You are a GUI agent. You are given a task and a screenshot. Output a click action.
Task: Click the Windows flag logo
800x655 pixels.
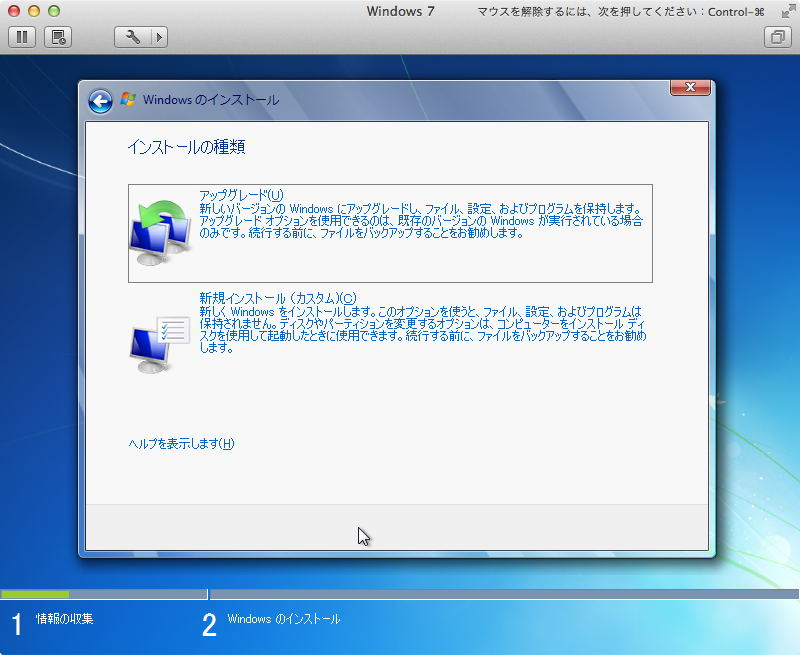(128, 99)
